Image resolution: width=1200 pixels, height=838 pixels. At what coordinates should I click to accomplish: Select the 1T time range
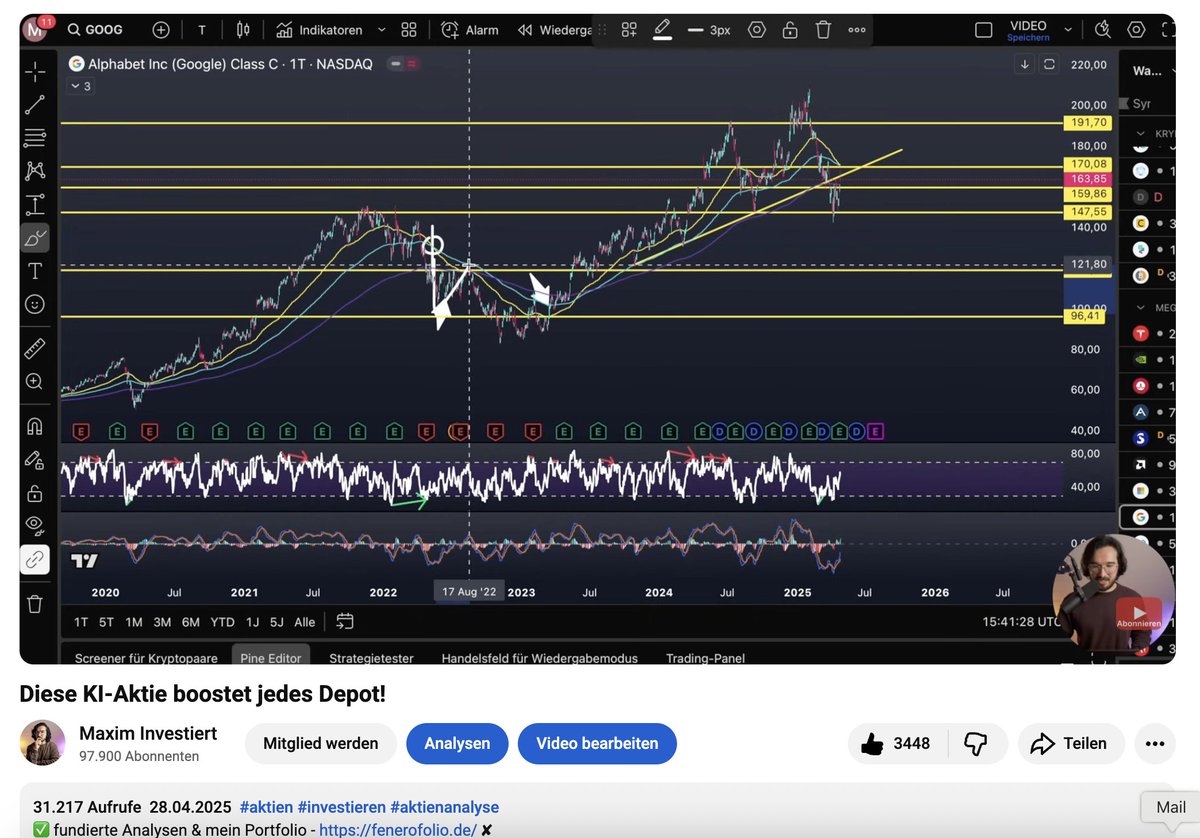pos(80,622)
